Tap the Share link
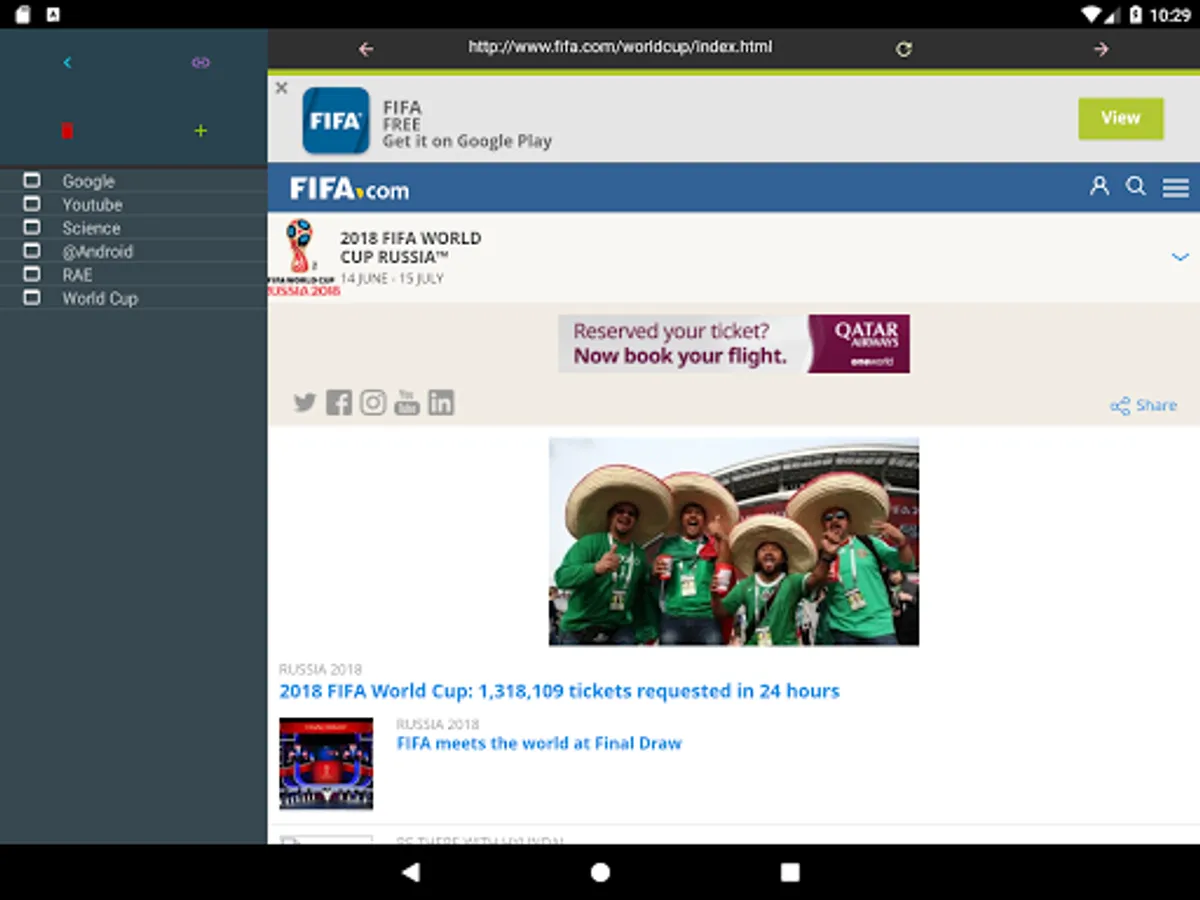 click(x=1143, y=405)
